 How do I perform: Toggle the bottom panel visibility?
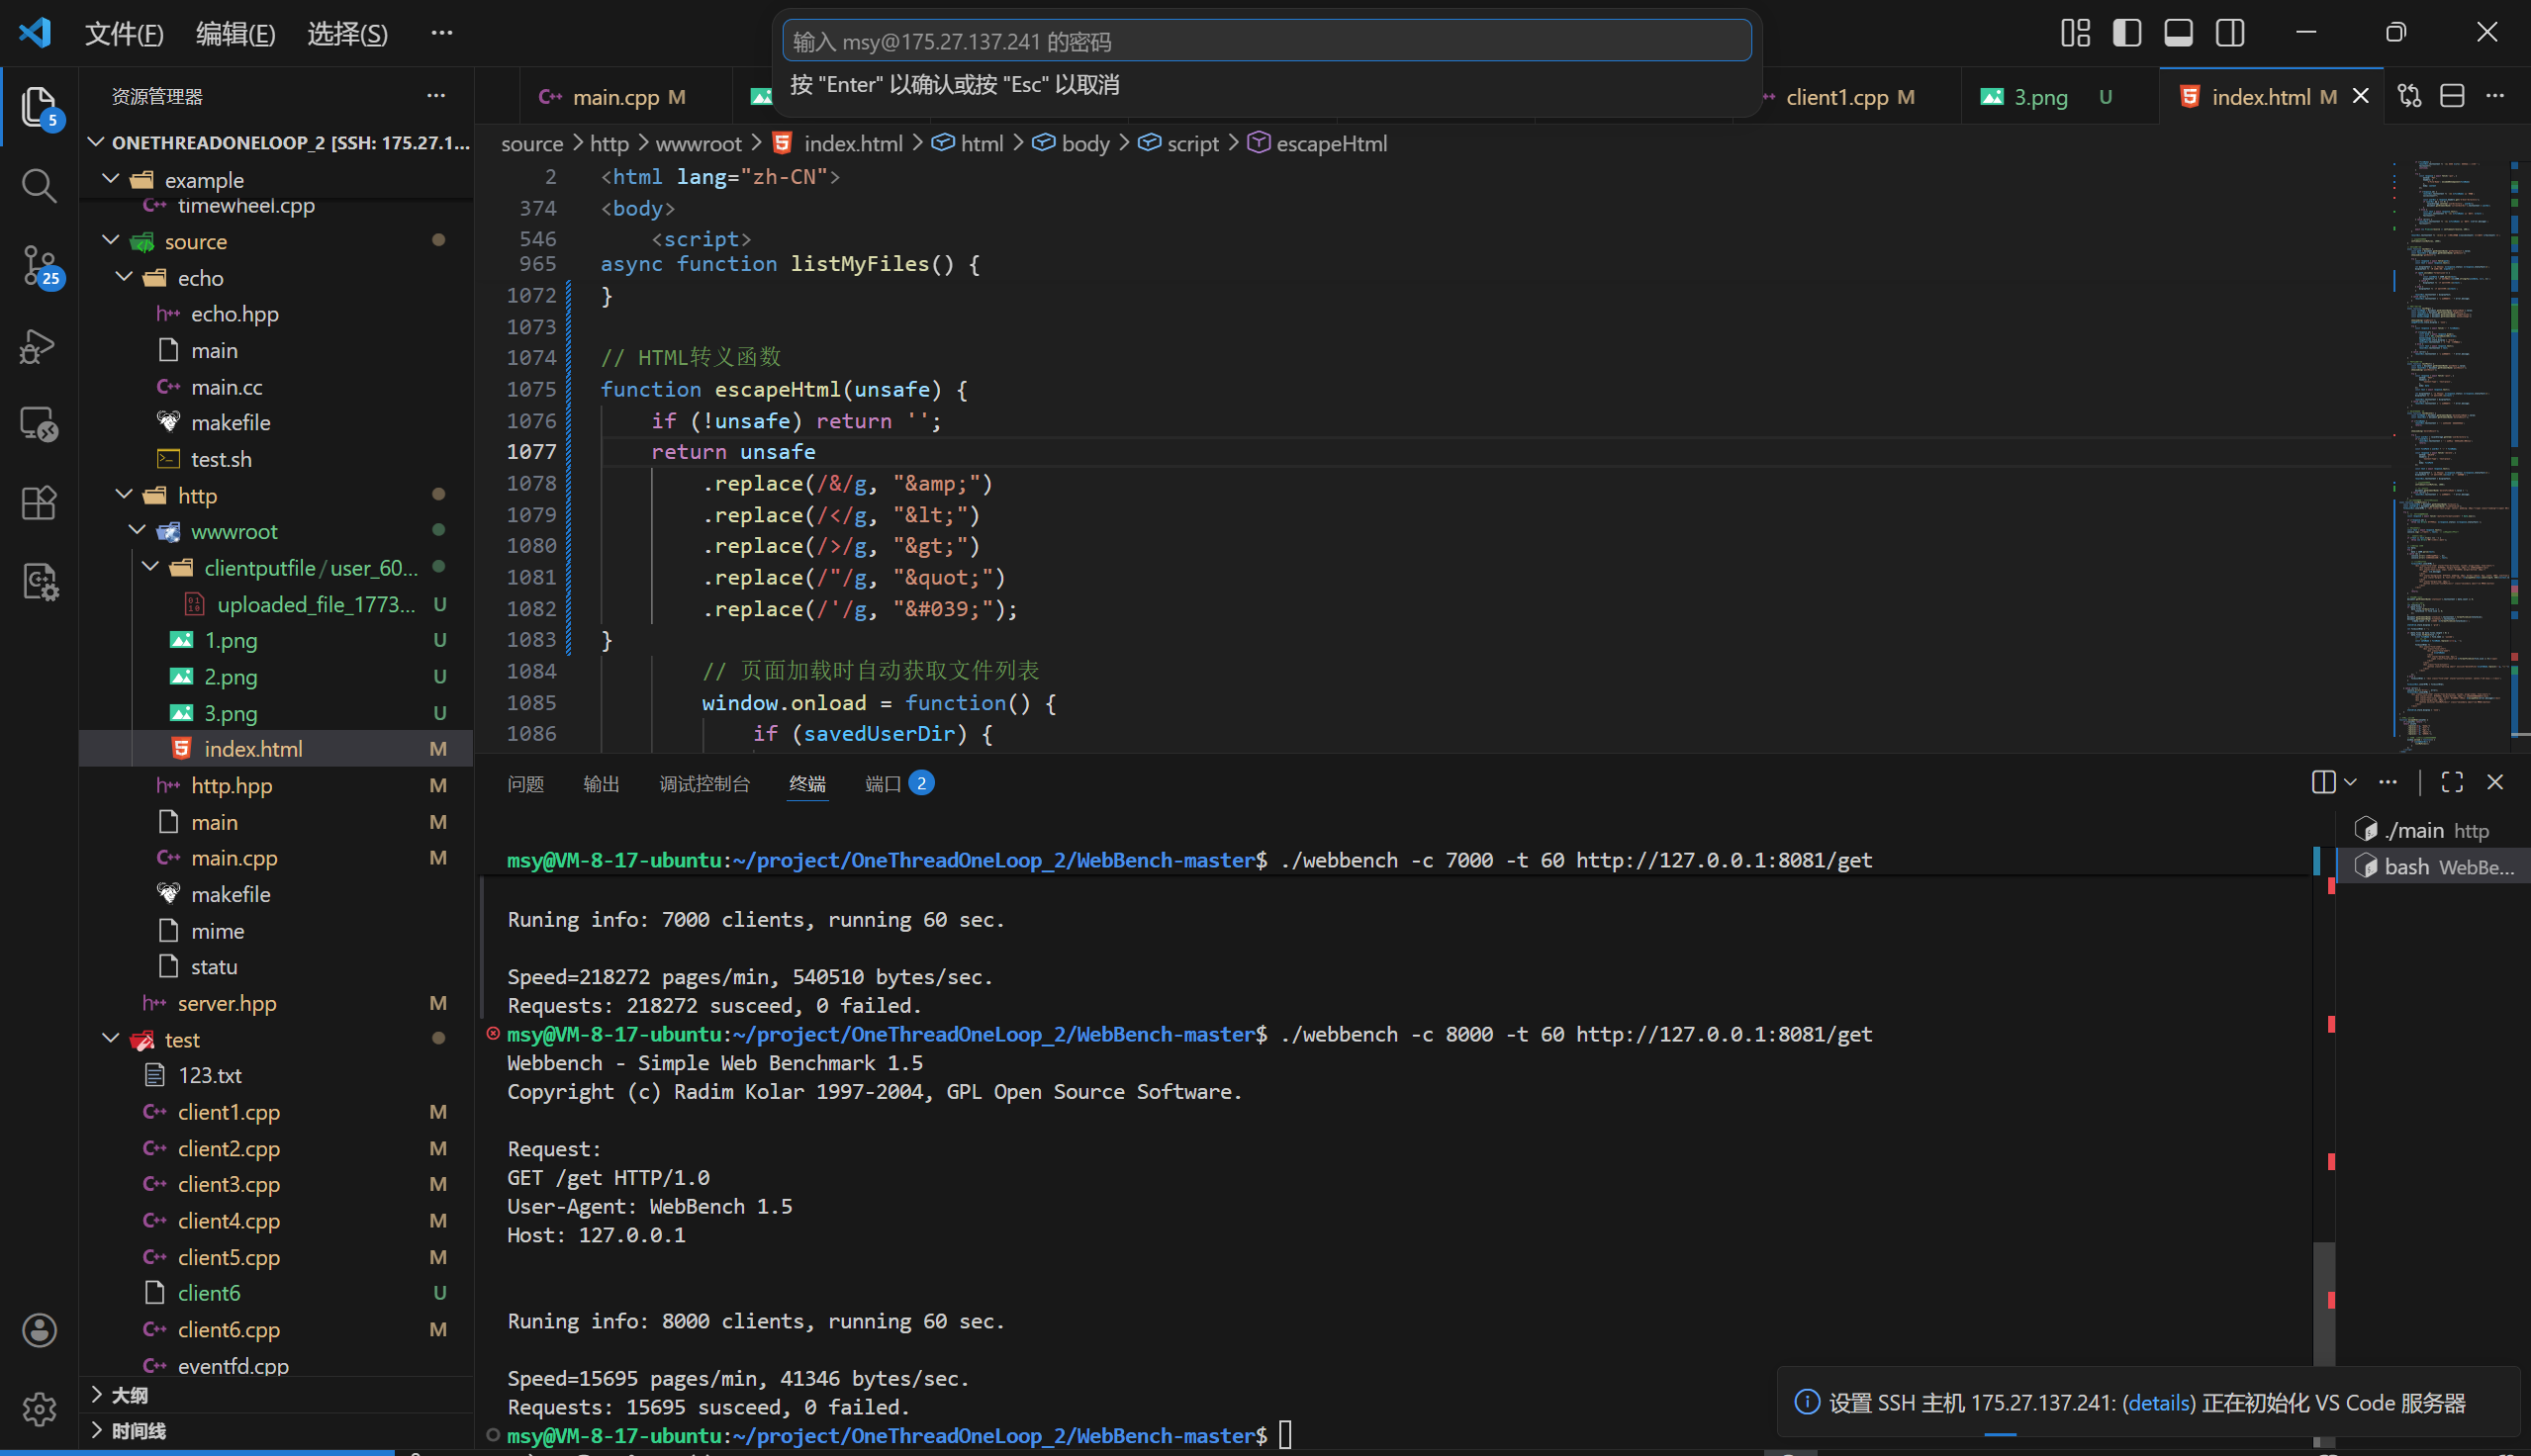[x=2178, y=33]
